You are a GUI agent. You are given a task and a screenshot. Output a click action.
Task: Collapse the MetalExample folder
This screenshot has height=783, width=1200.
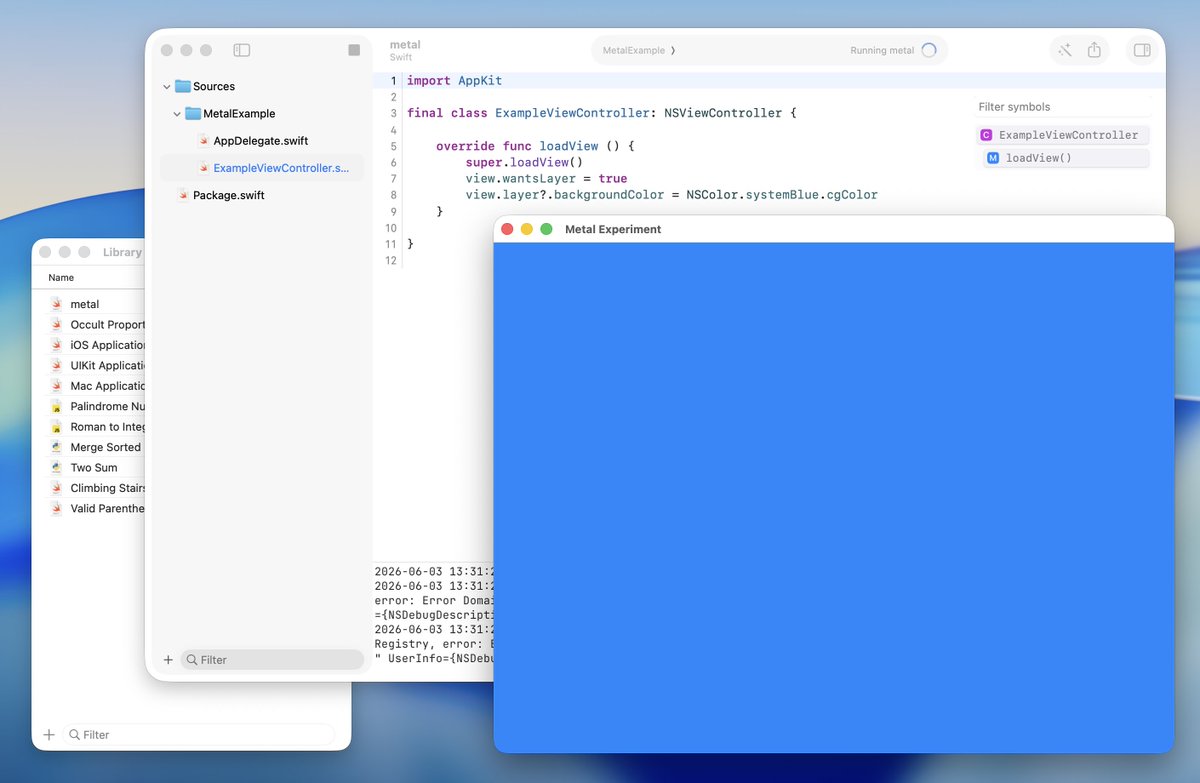click(x=177, y=114)
